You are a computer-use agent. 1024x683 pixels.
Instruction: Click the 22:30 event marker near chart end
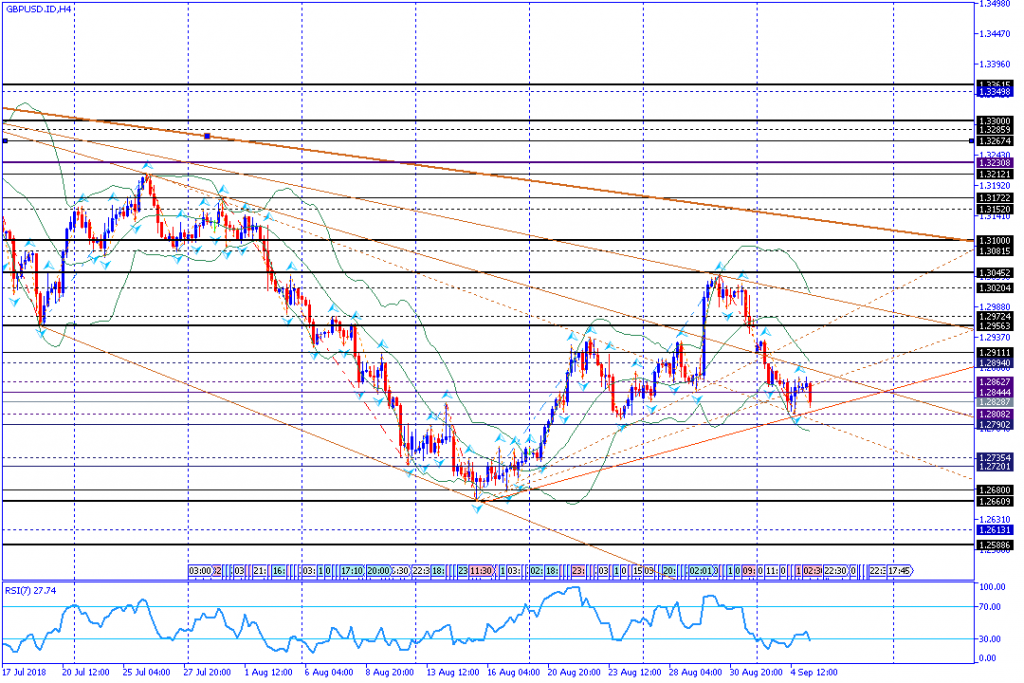click(x=835, y=570)
